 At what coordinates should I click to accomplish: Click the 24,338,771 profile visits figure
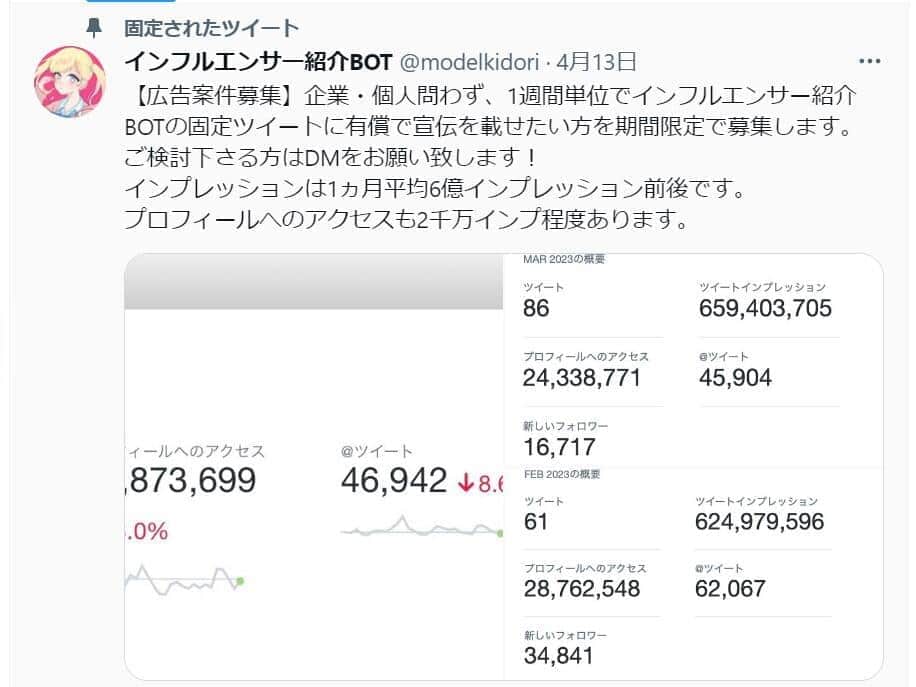[x=582, y=378]
